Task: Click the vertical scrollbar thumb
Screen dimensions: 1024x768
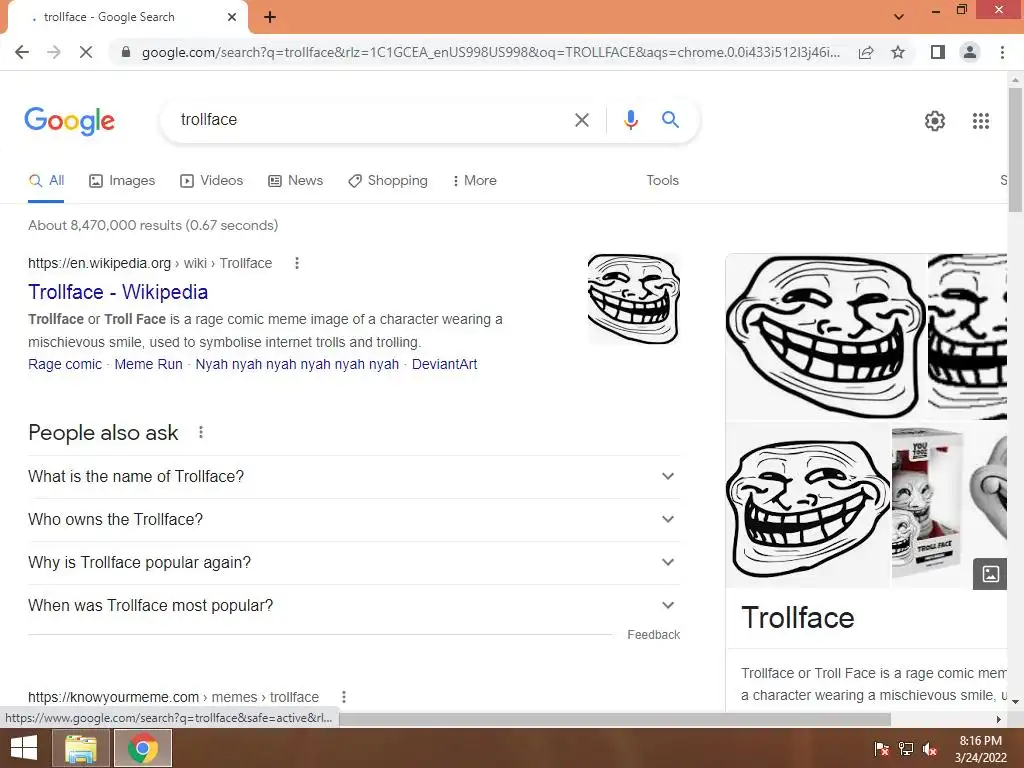Action: 1015,149
